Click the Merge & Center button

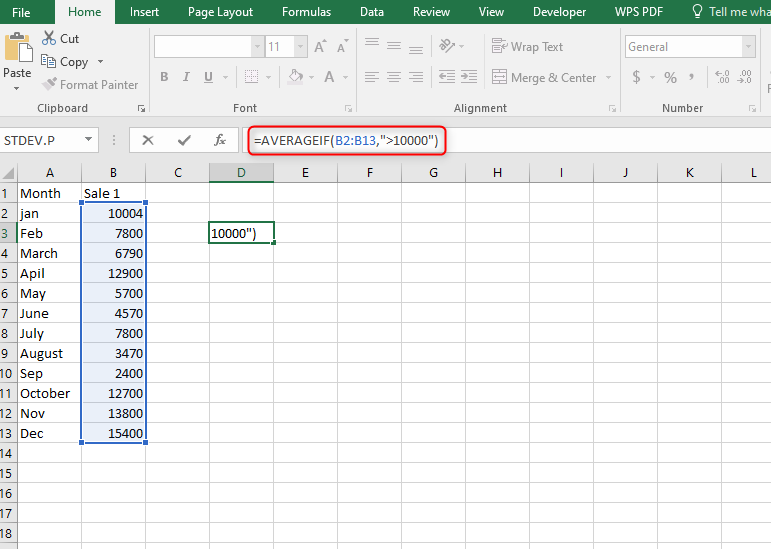(543, 78)
